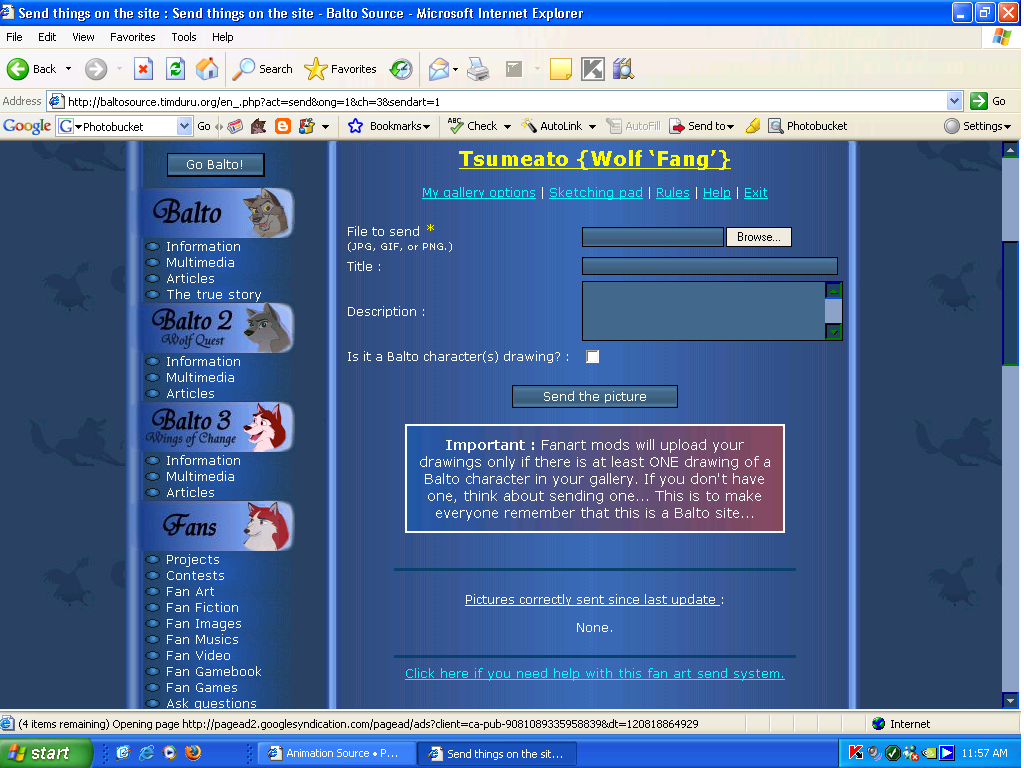Open browsing History with the clock icon
This screenshot has height=768, width=1024.
point(400,69)
